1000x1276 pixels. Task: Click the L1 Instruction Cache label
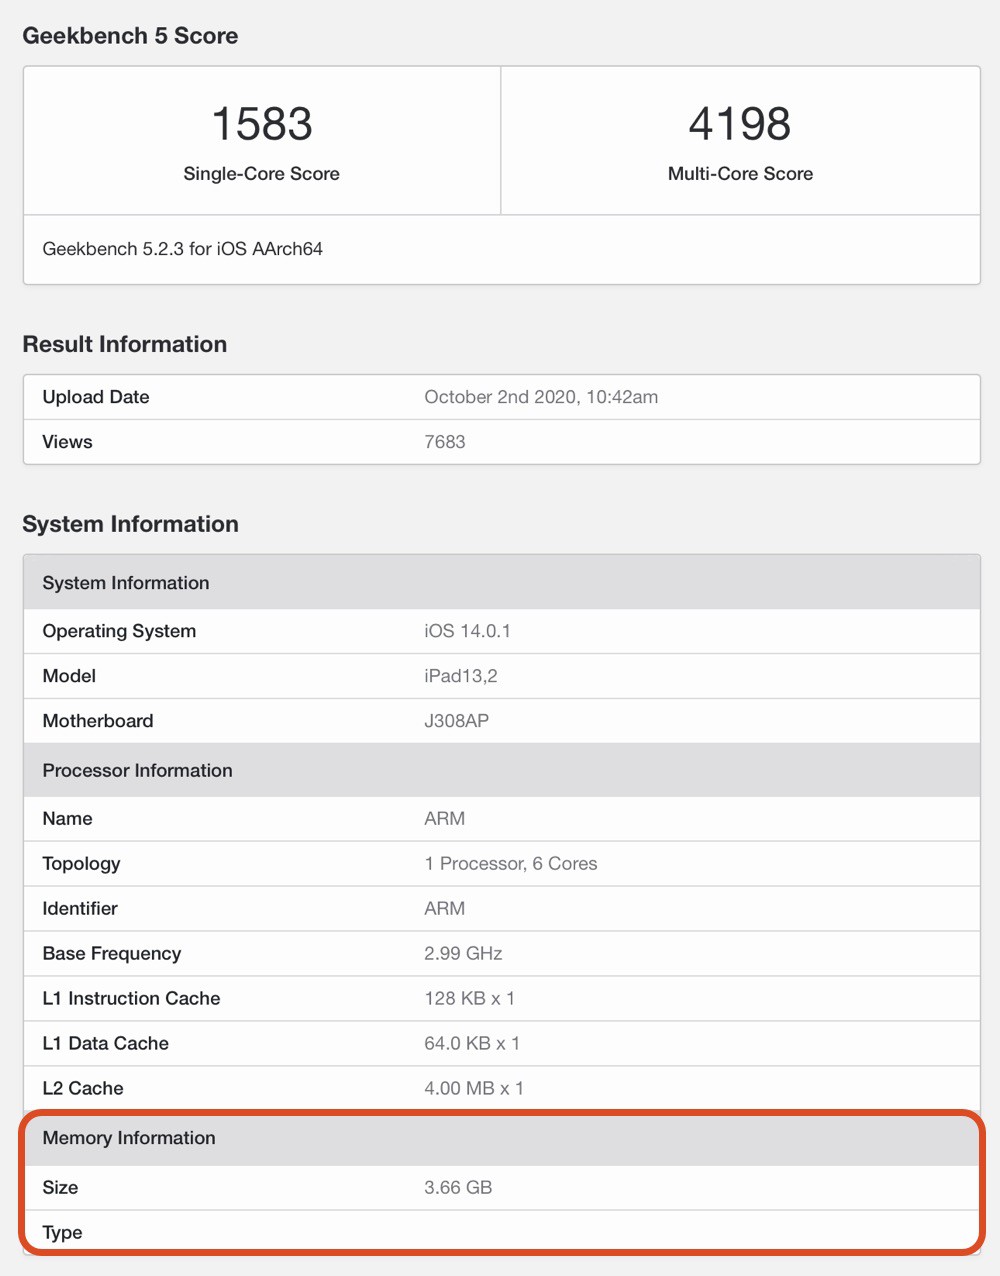click(131, 999)
